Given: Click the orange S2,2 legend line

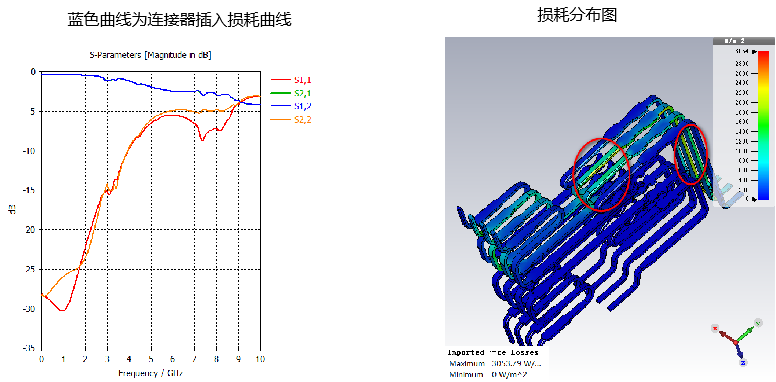Looking at the screenshot, I should coord(280,119).
